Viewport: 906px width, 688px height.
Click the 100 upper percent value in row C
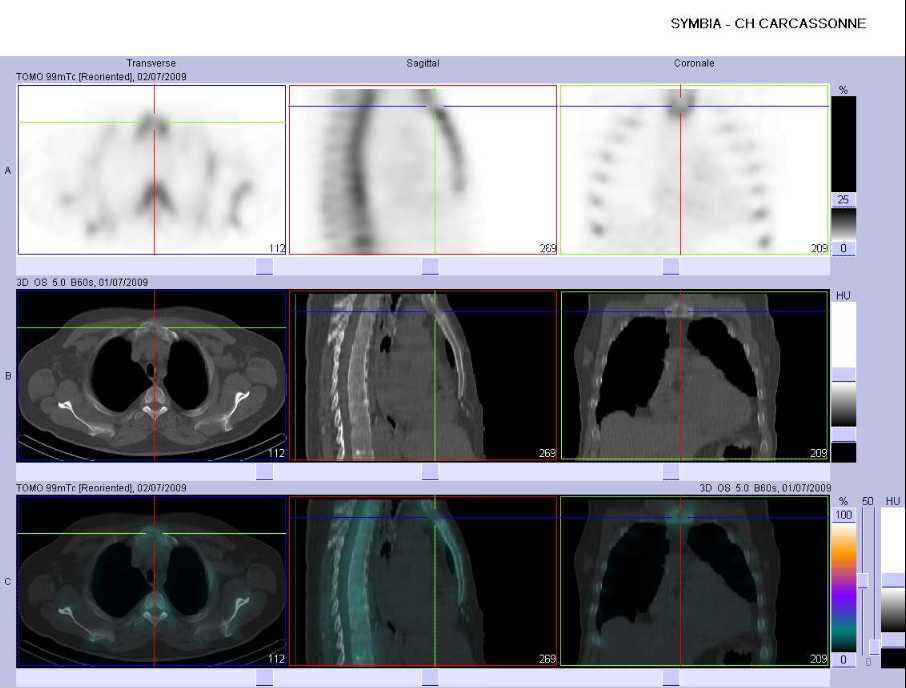pos(844,515)
